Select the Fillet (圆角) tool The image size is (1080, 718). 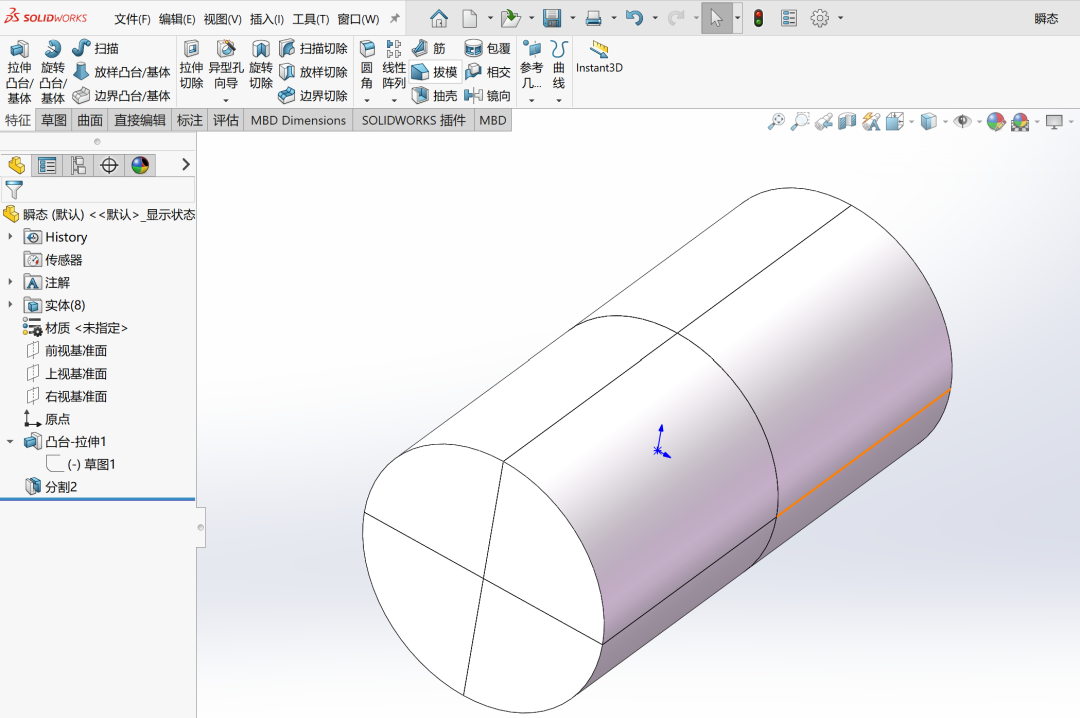367,65
